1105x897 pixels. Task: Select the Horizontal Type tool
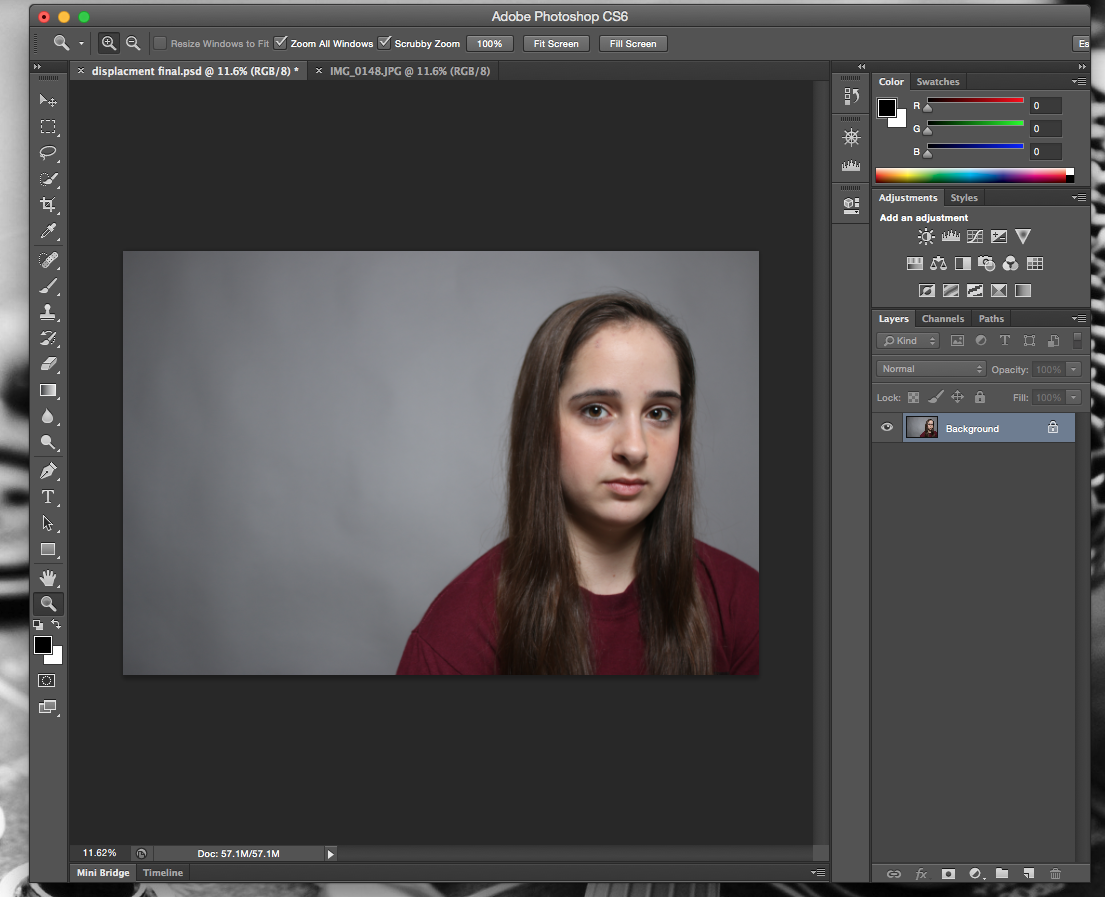(x=48, y=497)
